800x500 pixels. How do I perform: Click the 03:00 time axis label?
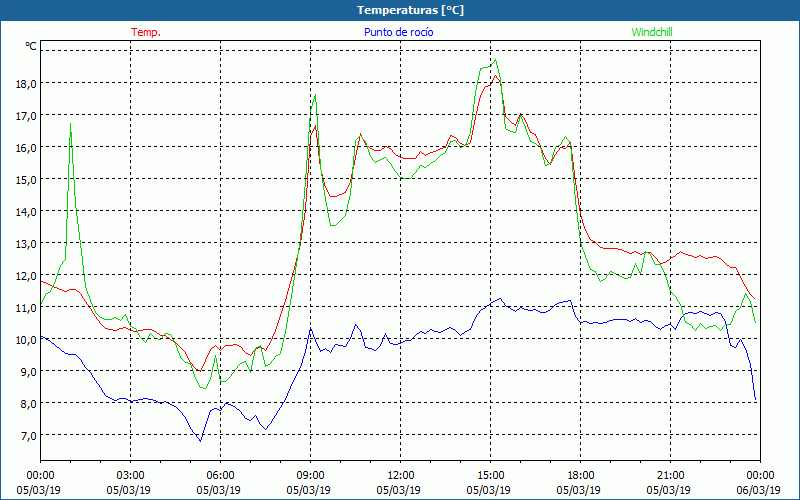(131, 476)
